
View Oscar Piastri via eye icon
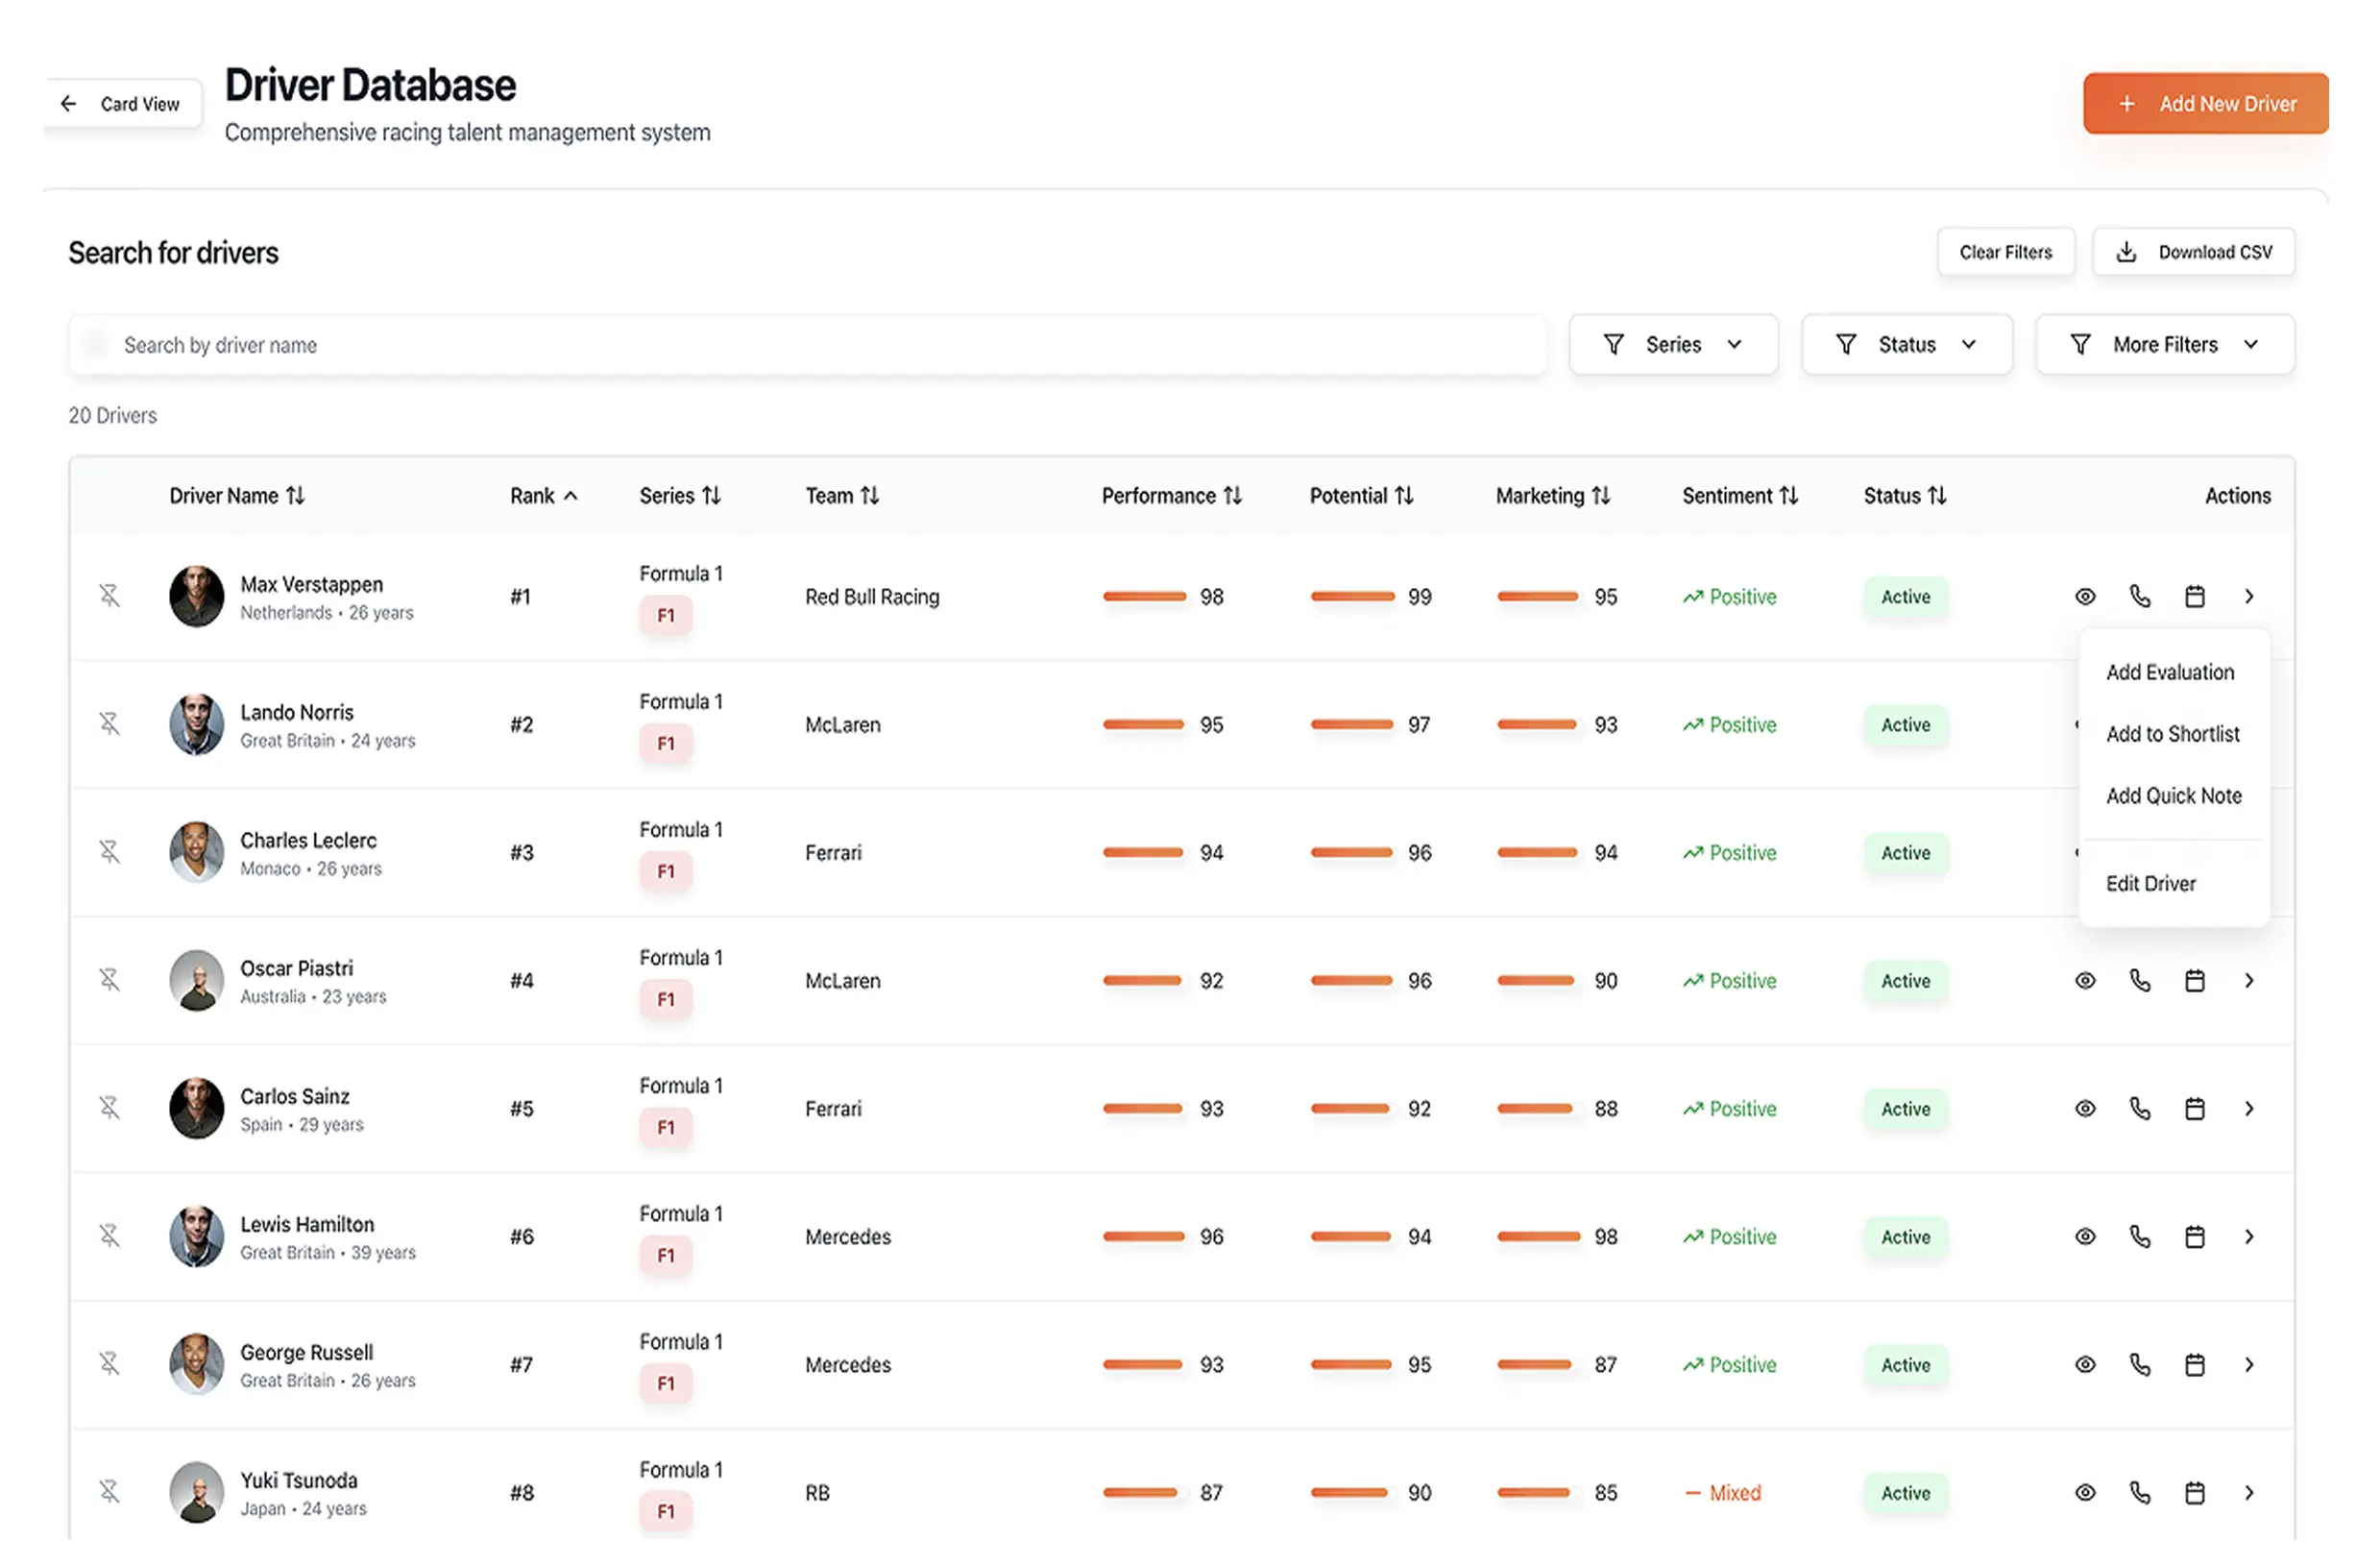click(2084, 980)
